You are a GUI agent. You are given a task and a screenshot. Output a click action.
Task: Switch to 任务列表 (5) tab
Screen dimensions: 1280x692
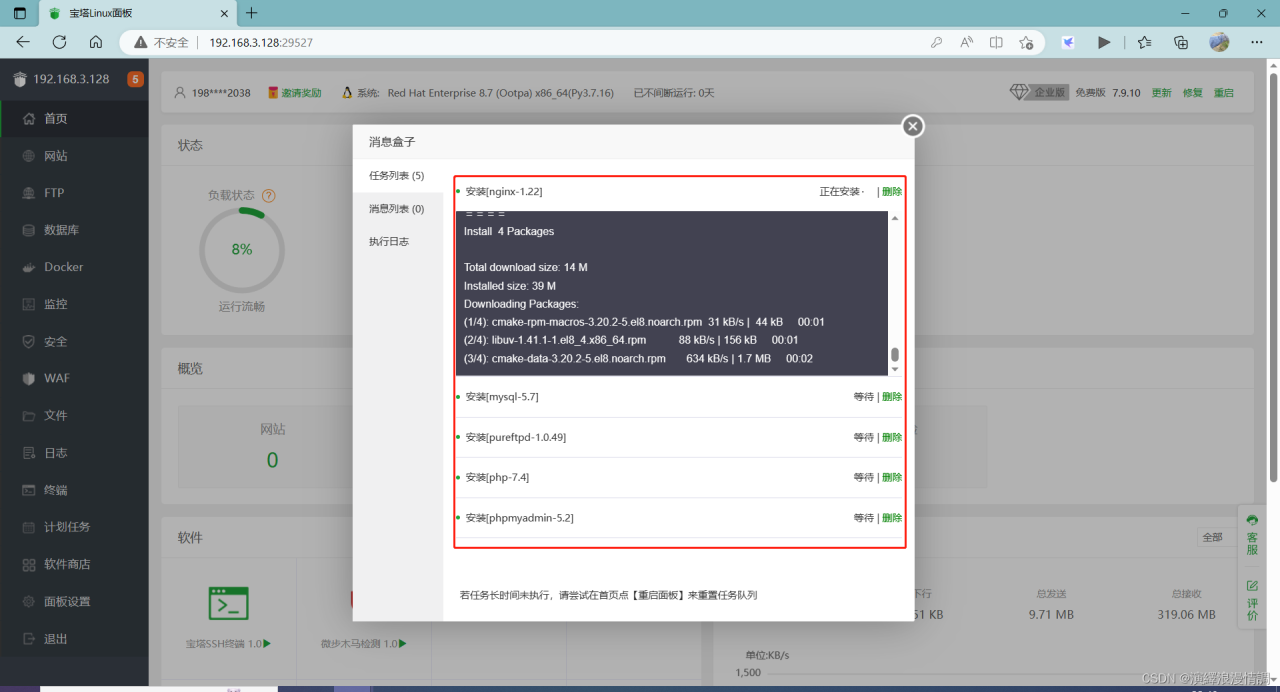point(397,175)
